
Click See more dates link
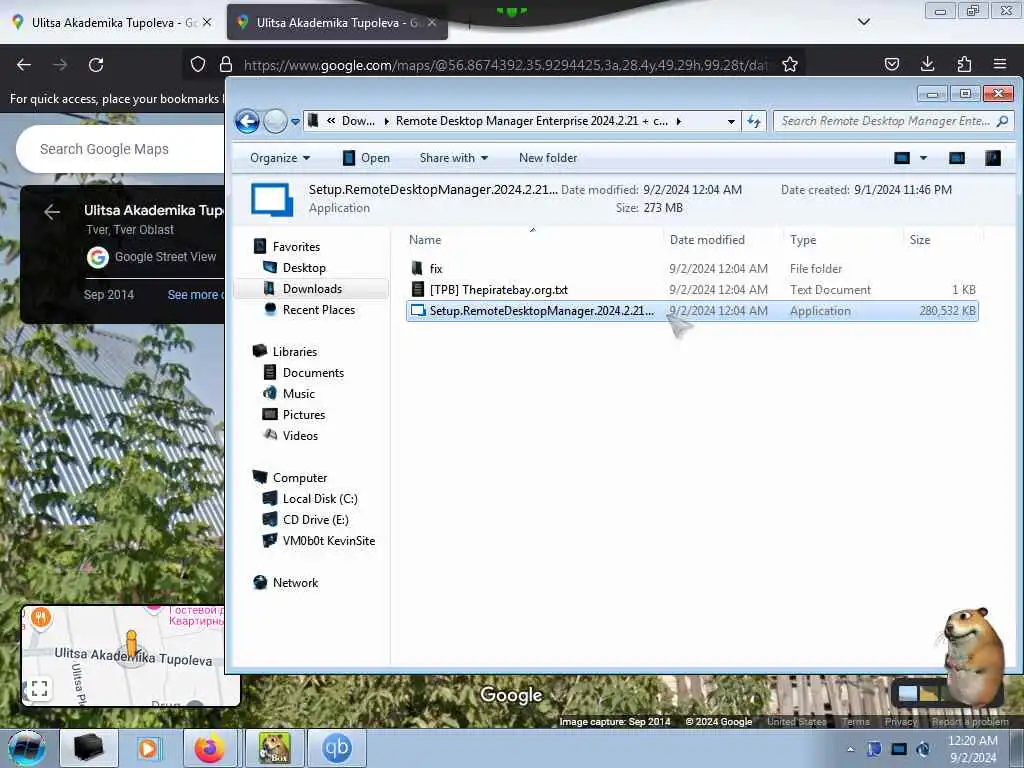tap(195, 295)
